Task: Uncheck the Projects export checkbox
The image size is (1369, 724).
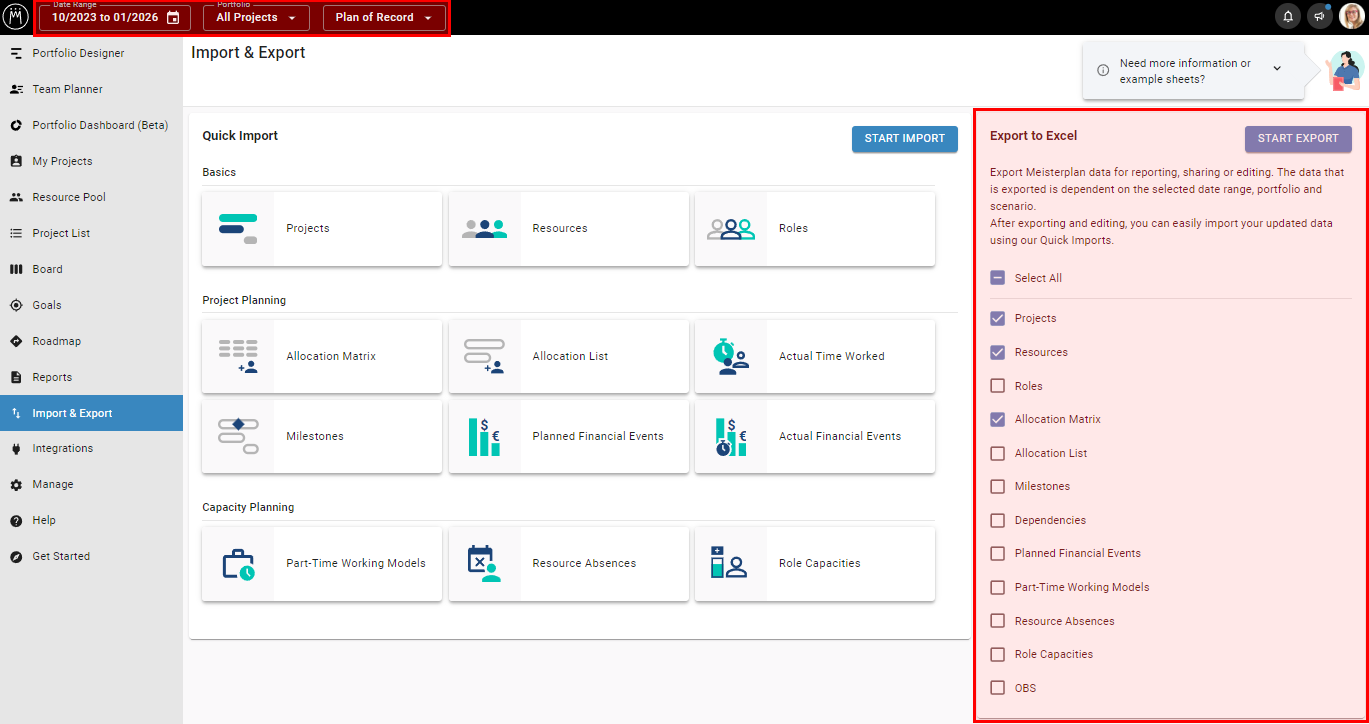Action: pyautogui.click(x=997, y=318)
